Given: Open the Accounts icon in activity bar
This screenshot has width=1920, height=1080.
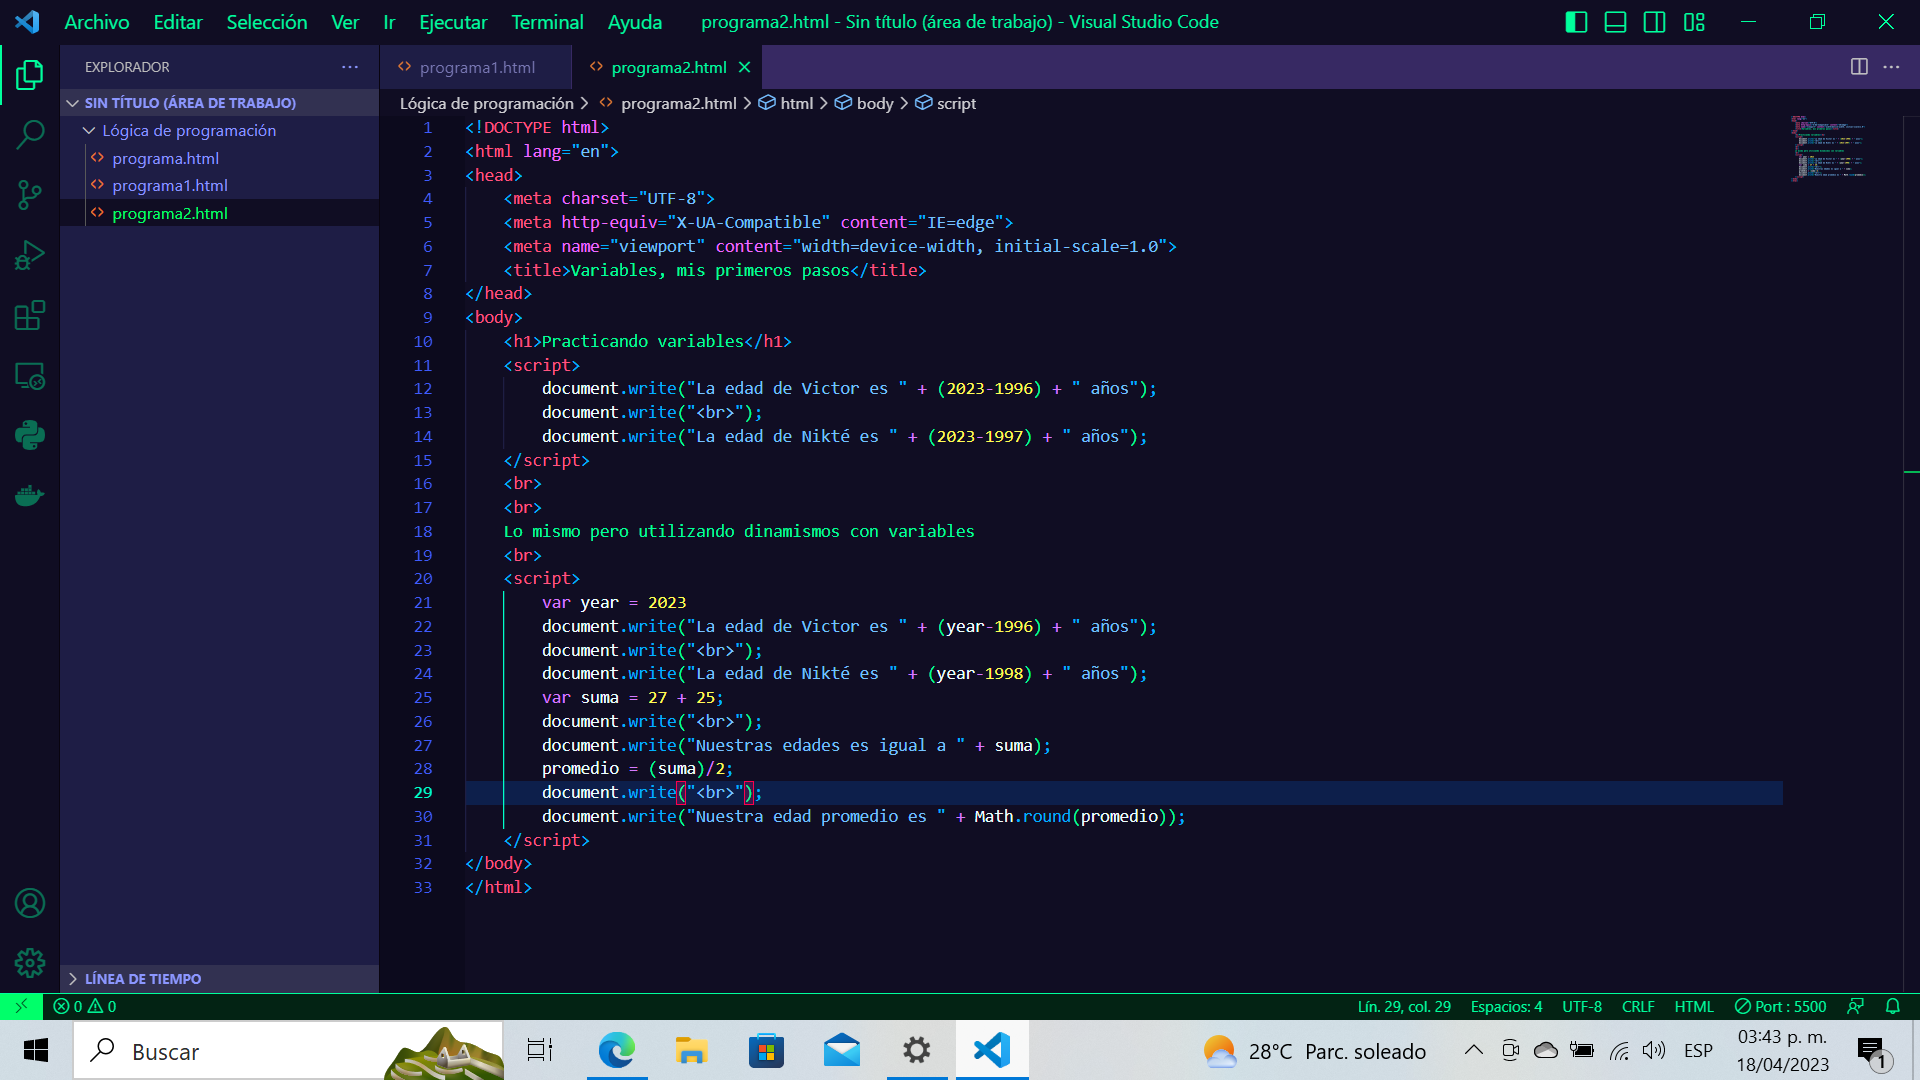Looking at the screenshot, I should click(x=30, y=903).
